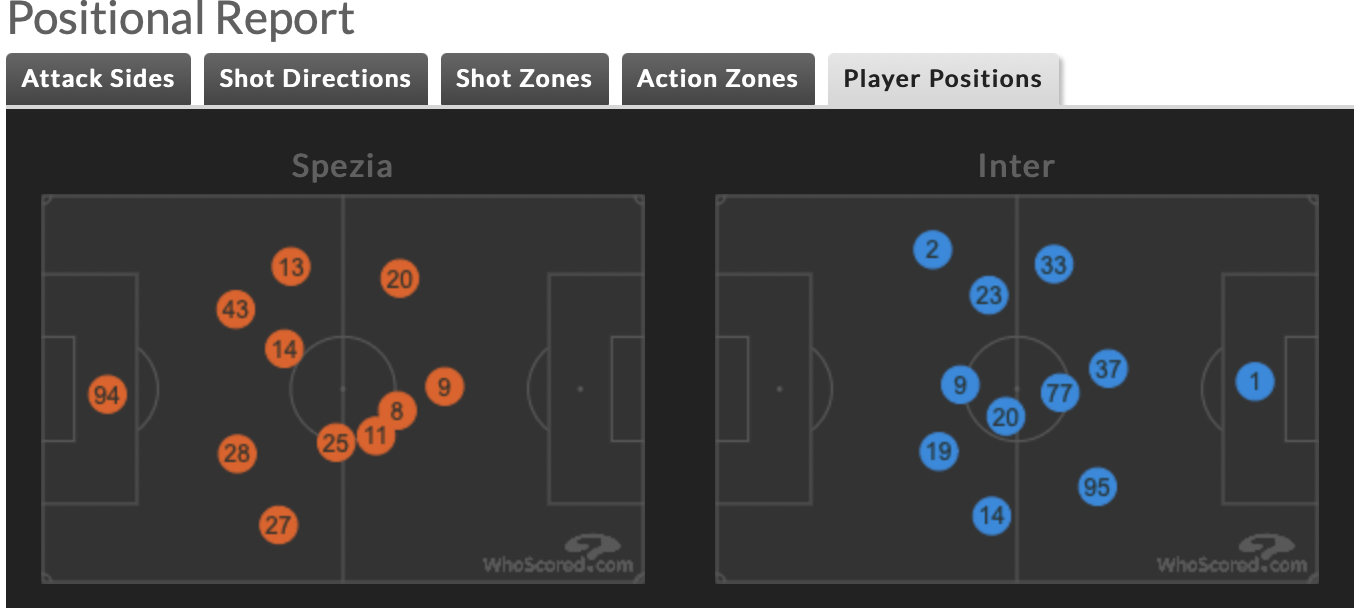1364x612 pixels.
Task: Click WhoScored.com logo on Inter pitch
Action: coord(1232,556)
